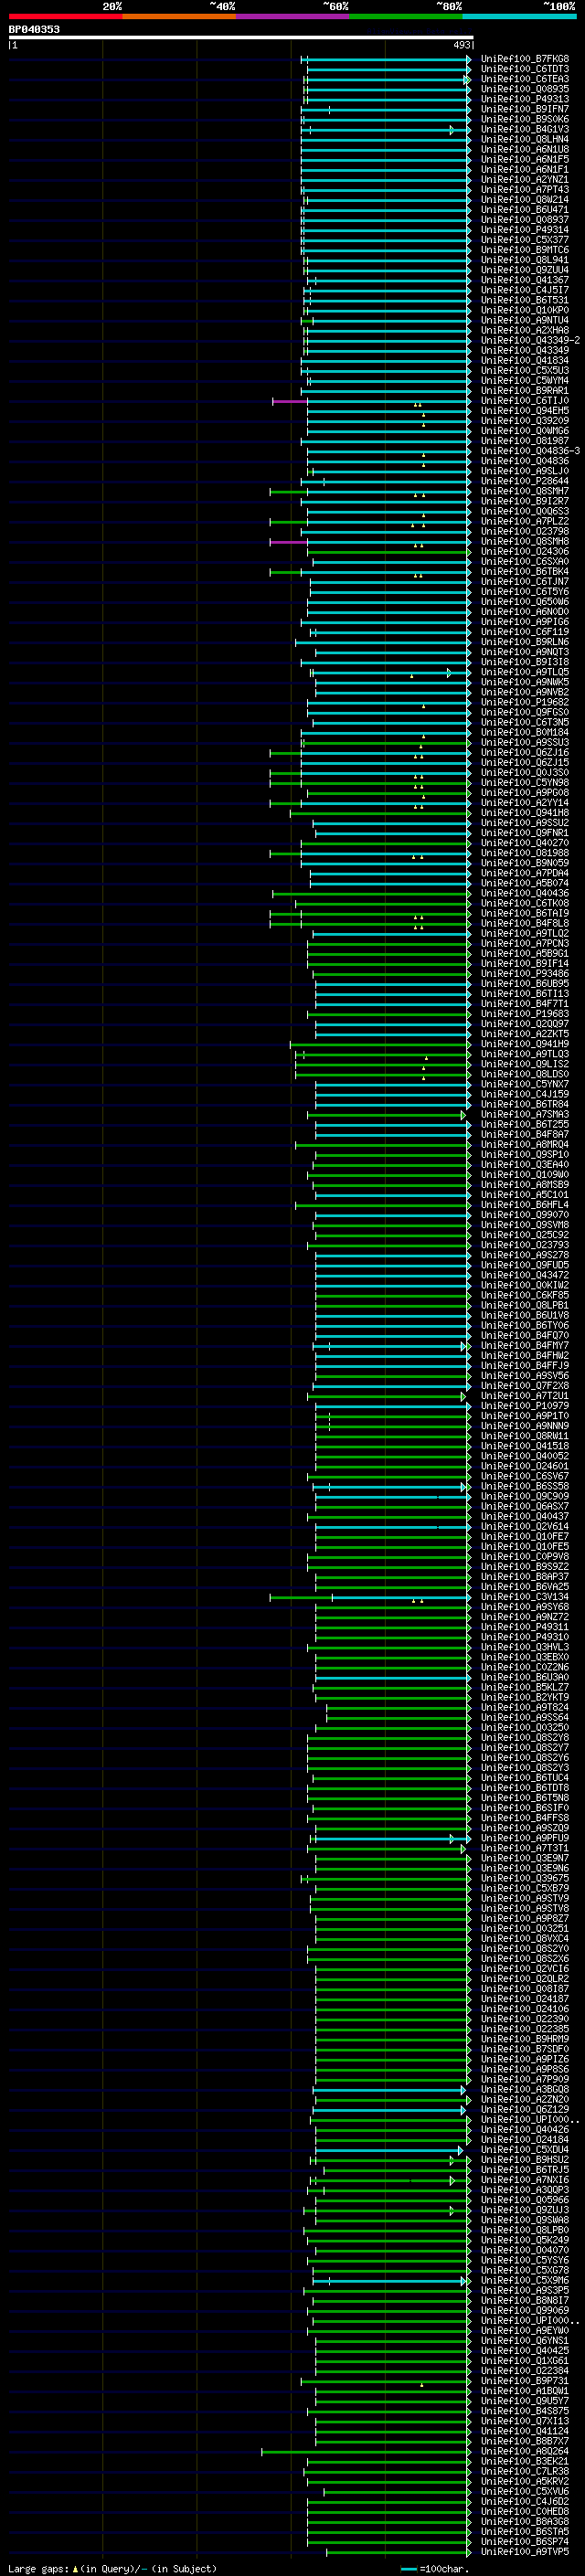Click hit label UniRef100_C0HED8
Image resolution: width=585 pixels, height=2576 pixels.
[x=525, y=2512]
